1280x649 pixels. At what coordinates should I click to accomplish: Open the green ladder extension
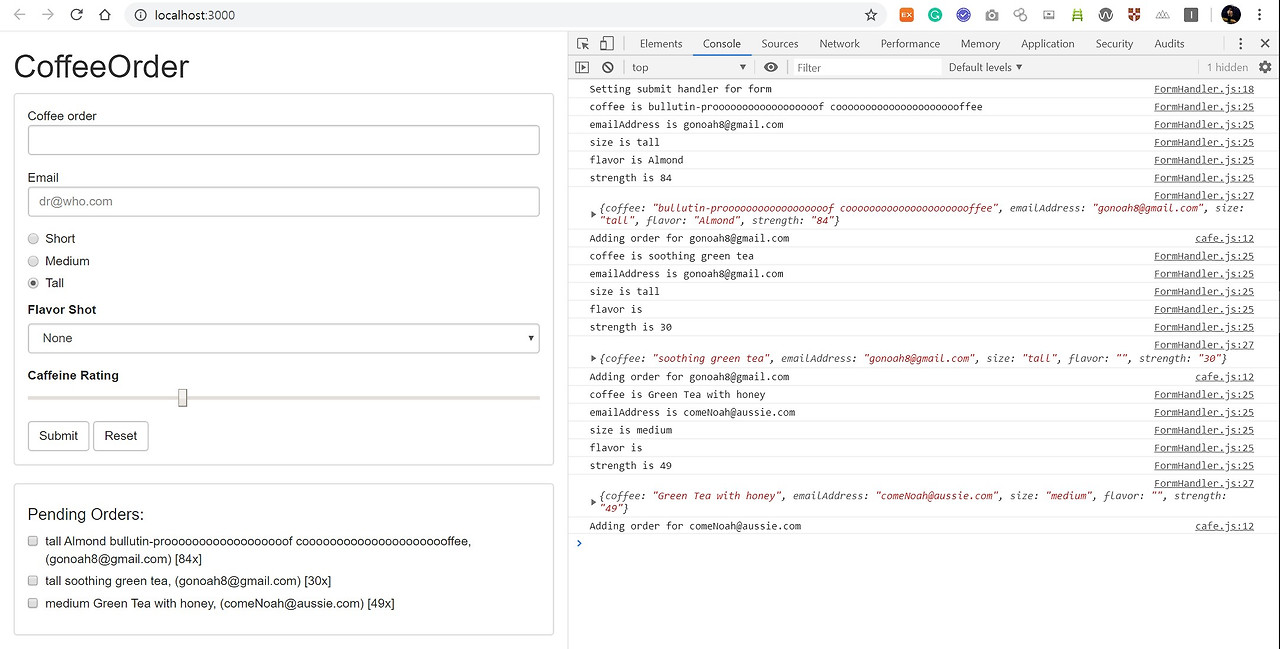[x=1077, y=15]
